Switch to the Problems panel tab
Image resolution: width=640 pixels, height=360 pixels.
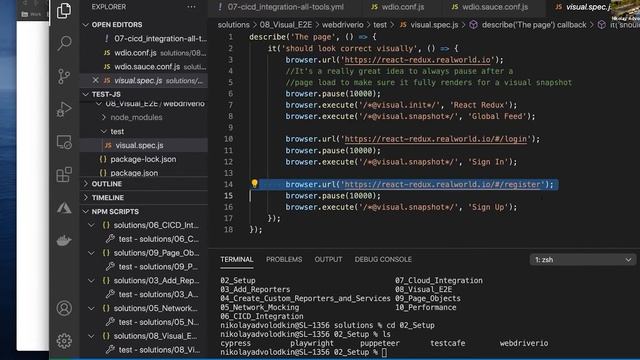284,260
